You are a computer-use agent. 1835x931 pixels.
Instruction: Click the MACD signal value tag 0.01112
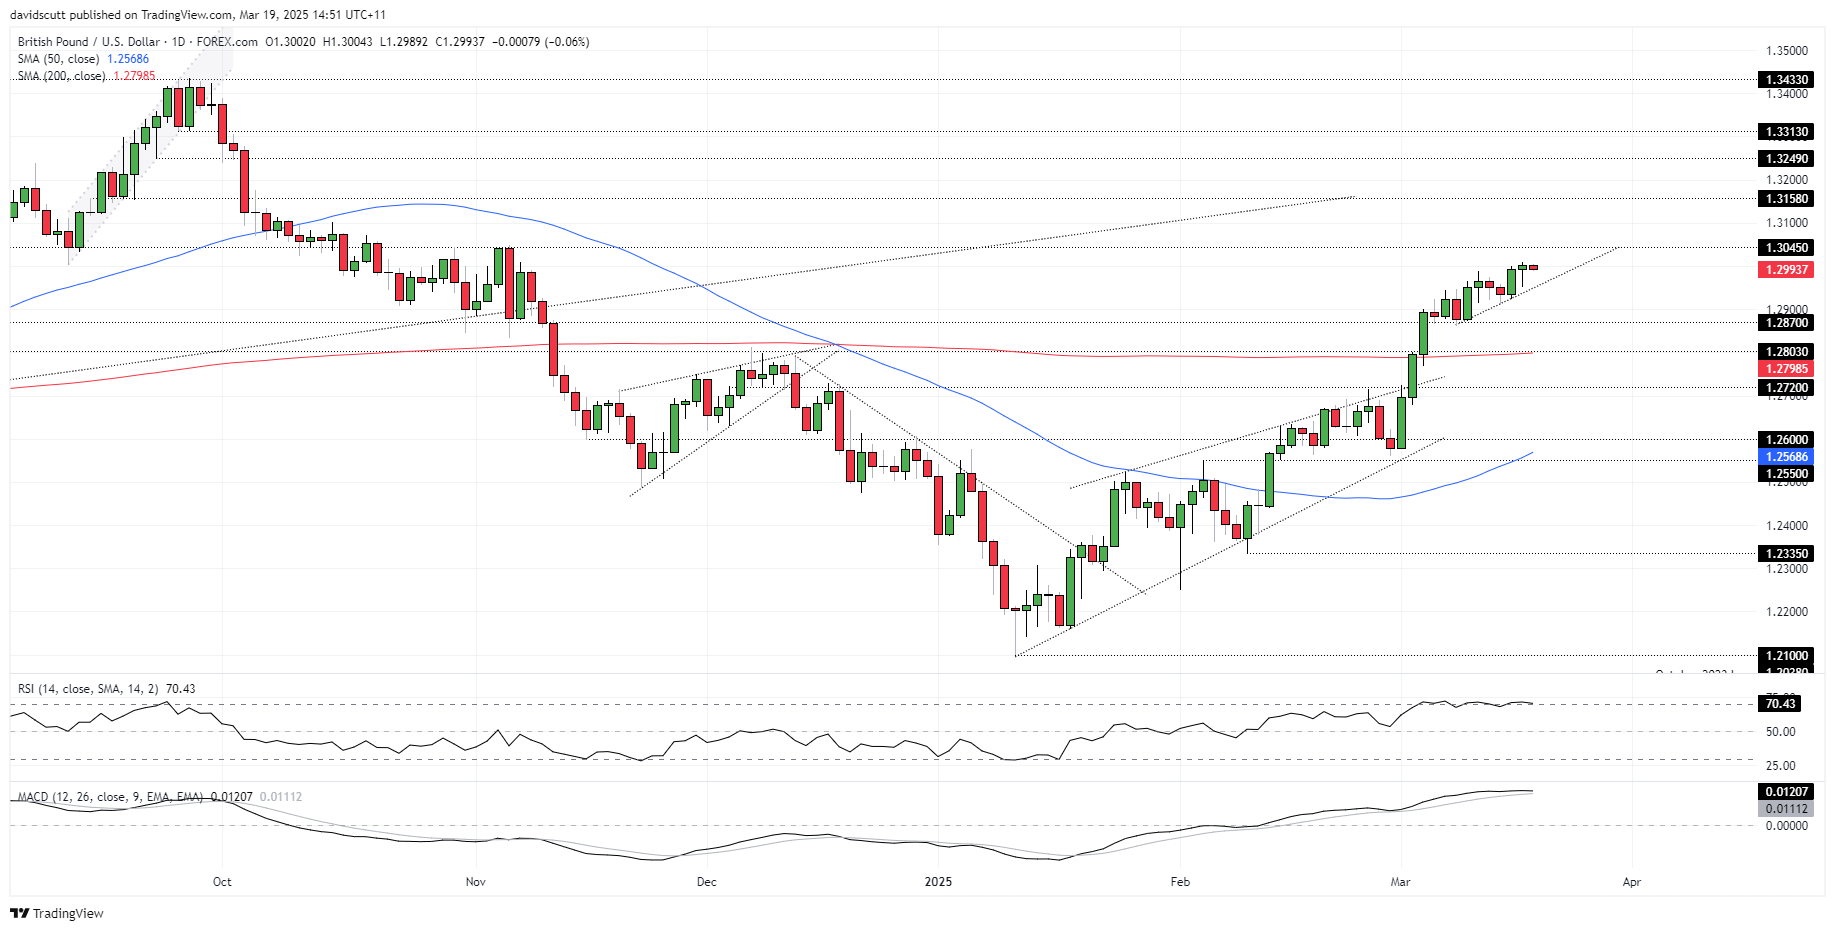tap(1786, 808)
